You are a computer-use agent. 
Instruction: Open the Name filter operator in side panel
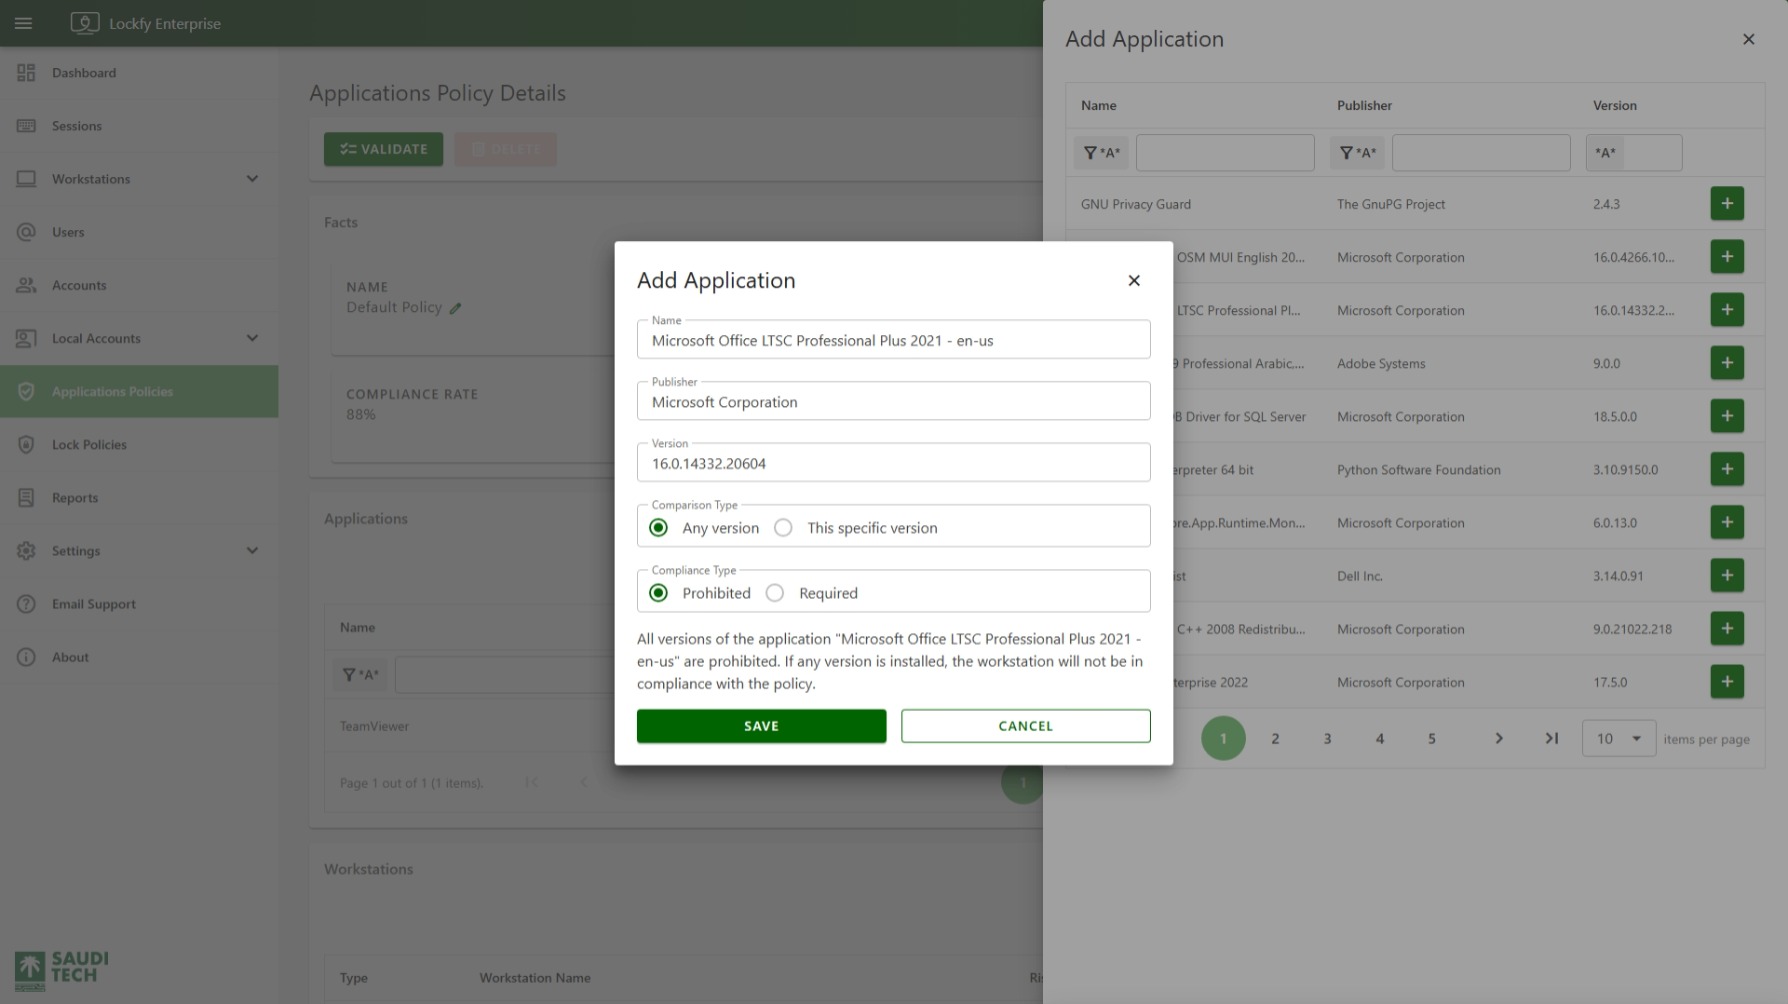click(x=1101, y=153)
